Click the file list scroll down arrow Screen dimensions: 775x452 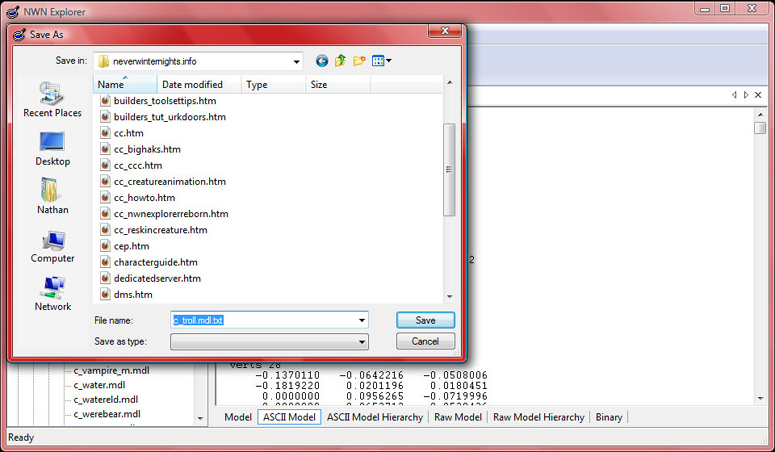(449, 297)
